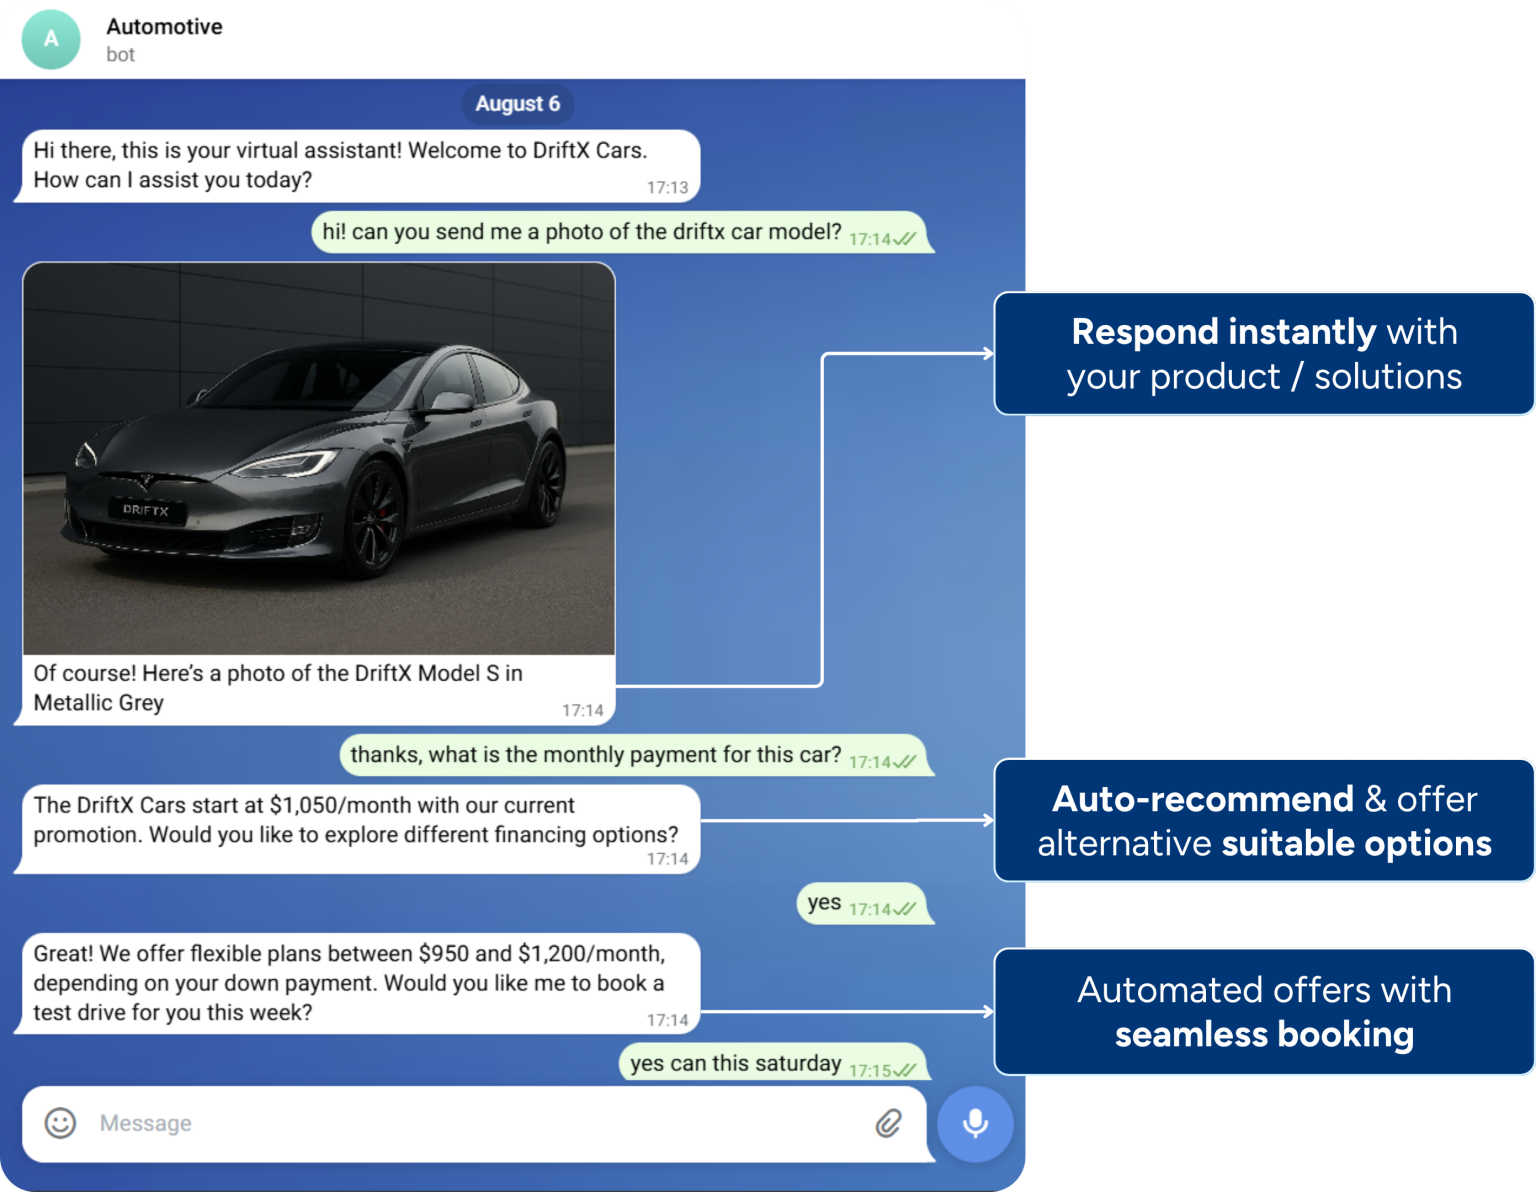Click read checkmarks on the 'yes' message
This screenshot has height=1192, width=1536.
(x=904, y=909)
